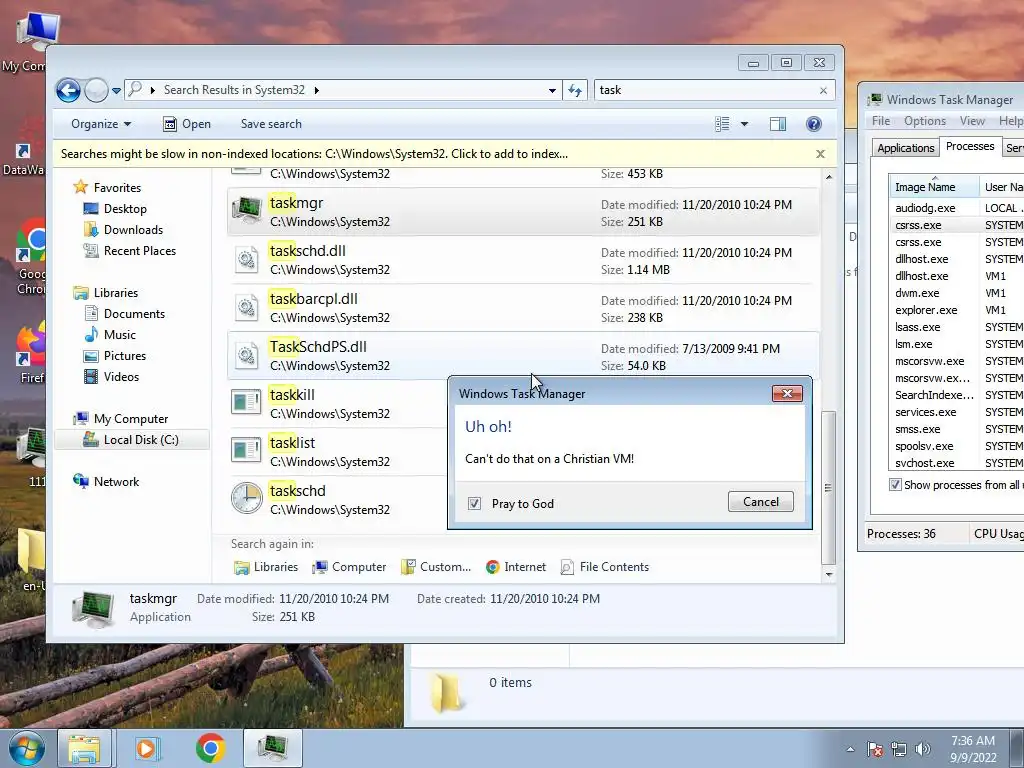This screenshot has width=1024, height=768.
Task: Switch to Task Manager Processes tab
Action: 970,146
